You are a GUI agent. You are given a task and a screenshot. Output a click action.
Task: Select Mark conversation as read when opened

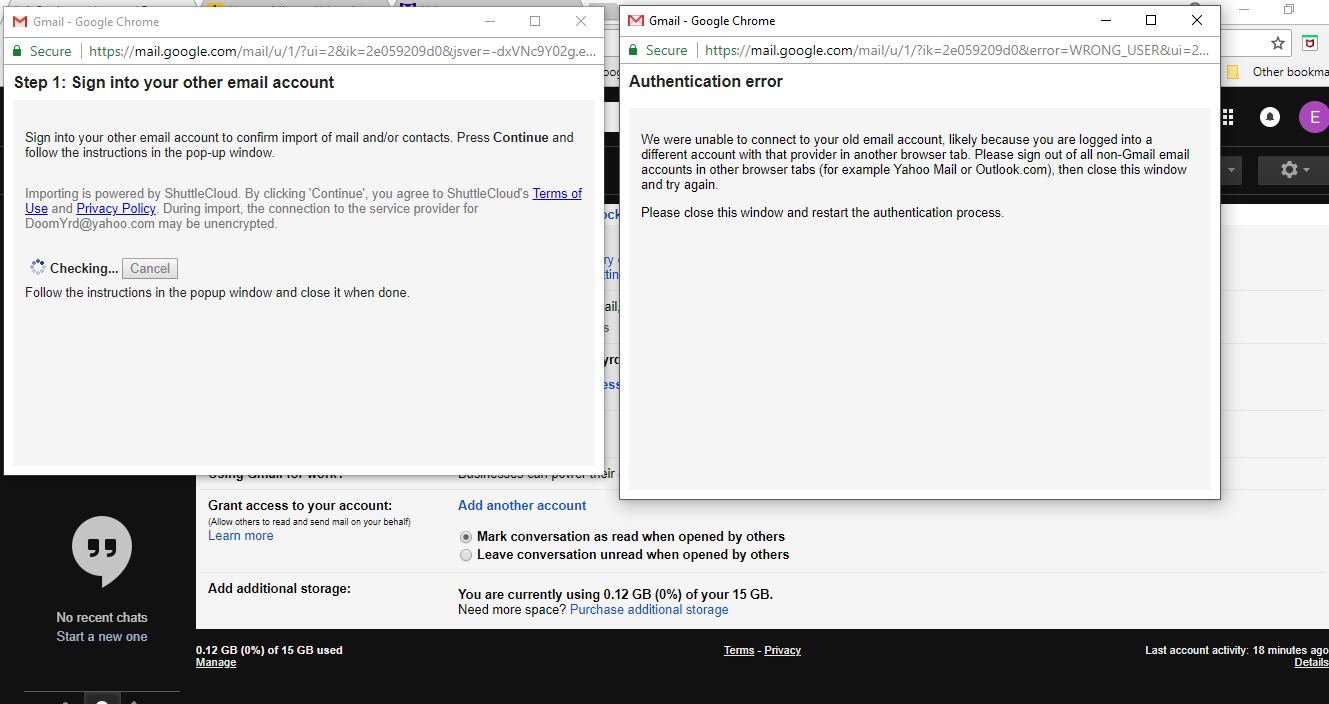pyautogui.click(x=465, y=537)
